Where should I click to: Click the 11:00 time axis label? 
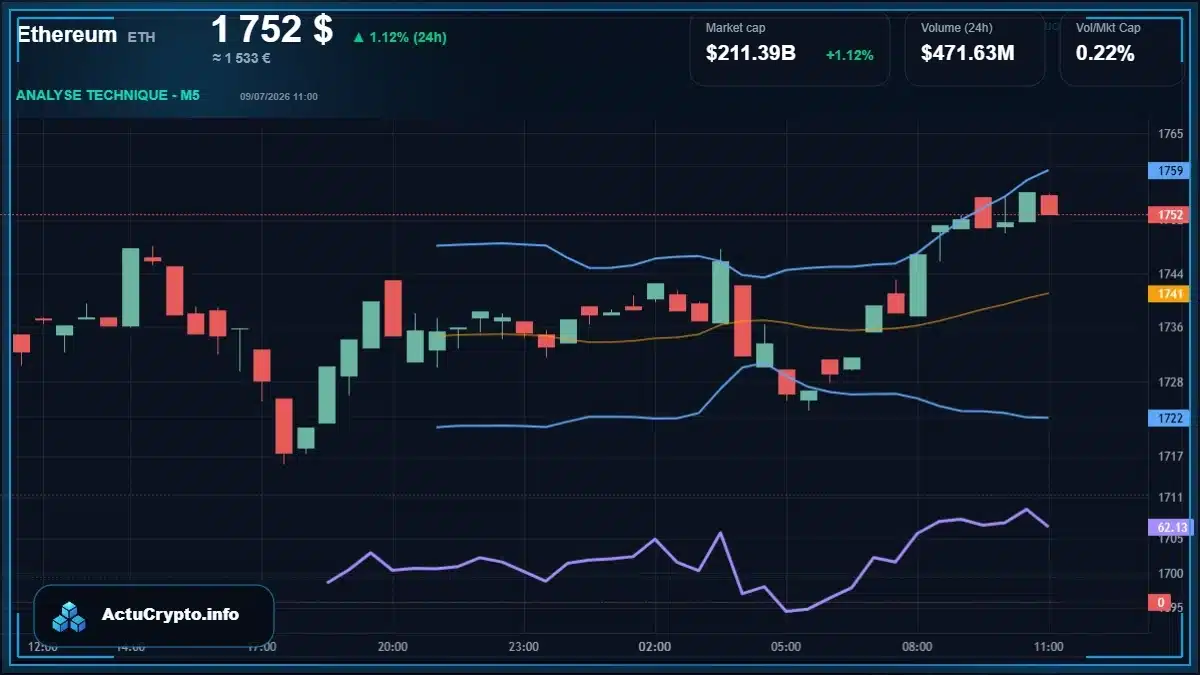(1048, 647)
